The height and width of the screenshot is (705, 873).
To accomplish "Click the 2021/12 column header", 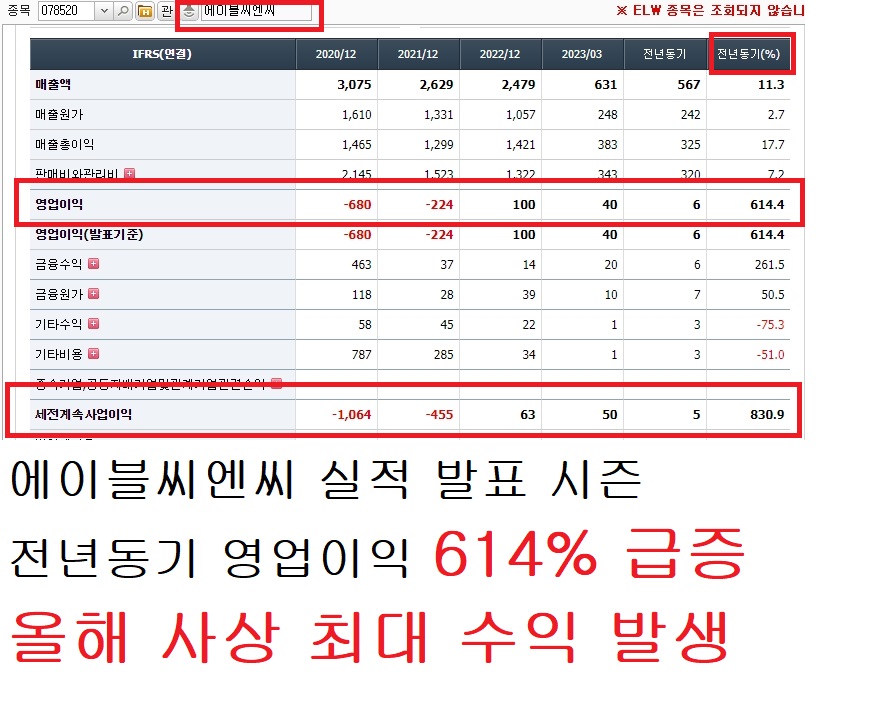I will point(418,54).
